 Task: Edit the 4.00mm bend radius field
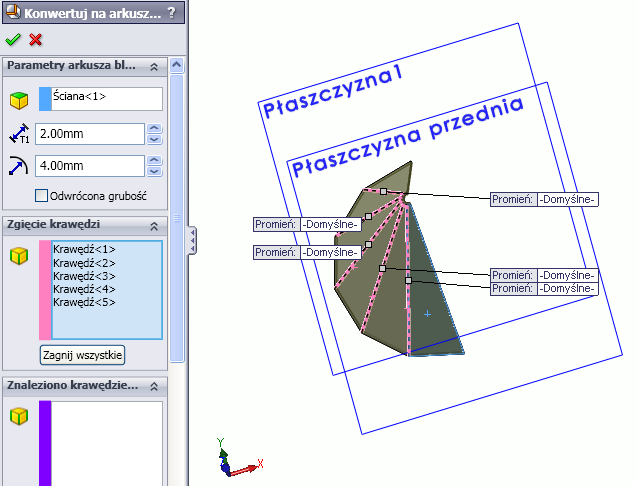tap(90, 166)
